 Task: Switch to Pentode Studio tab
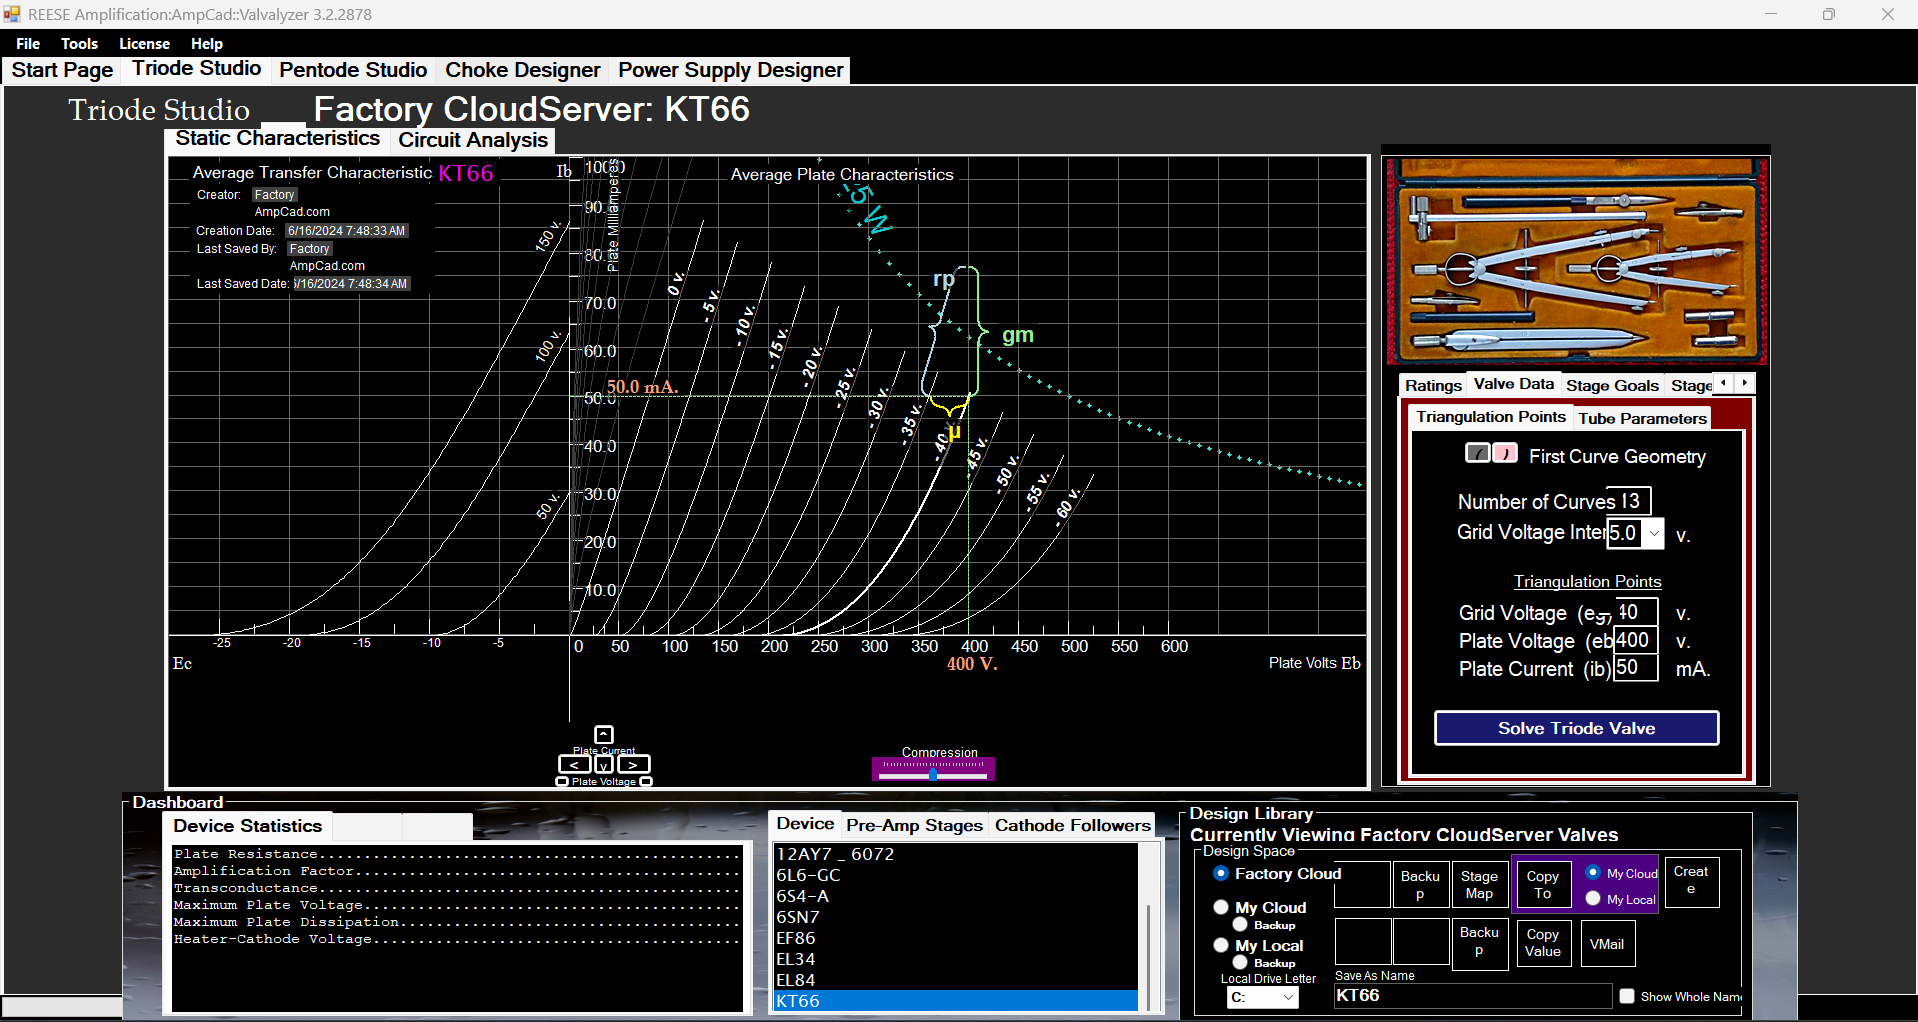point(353,70)
